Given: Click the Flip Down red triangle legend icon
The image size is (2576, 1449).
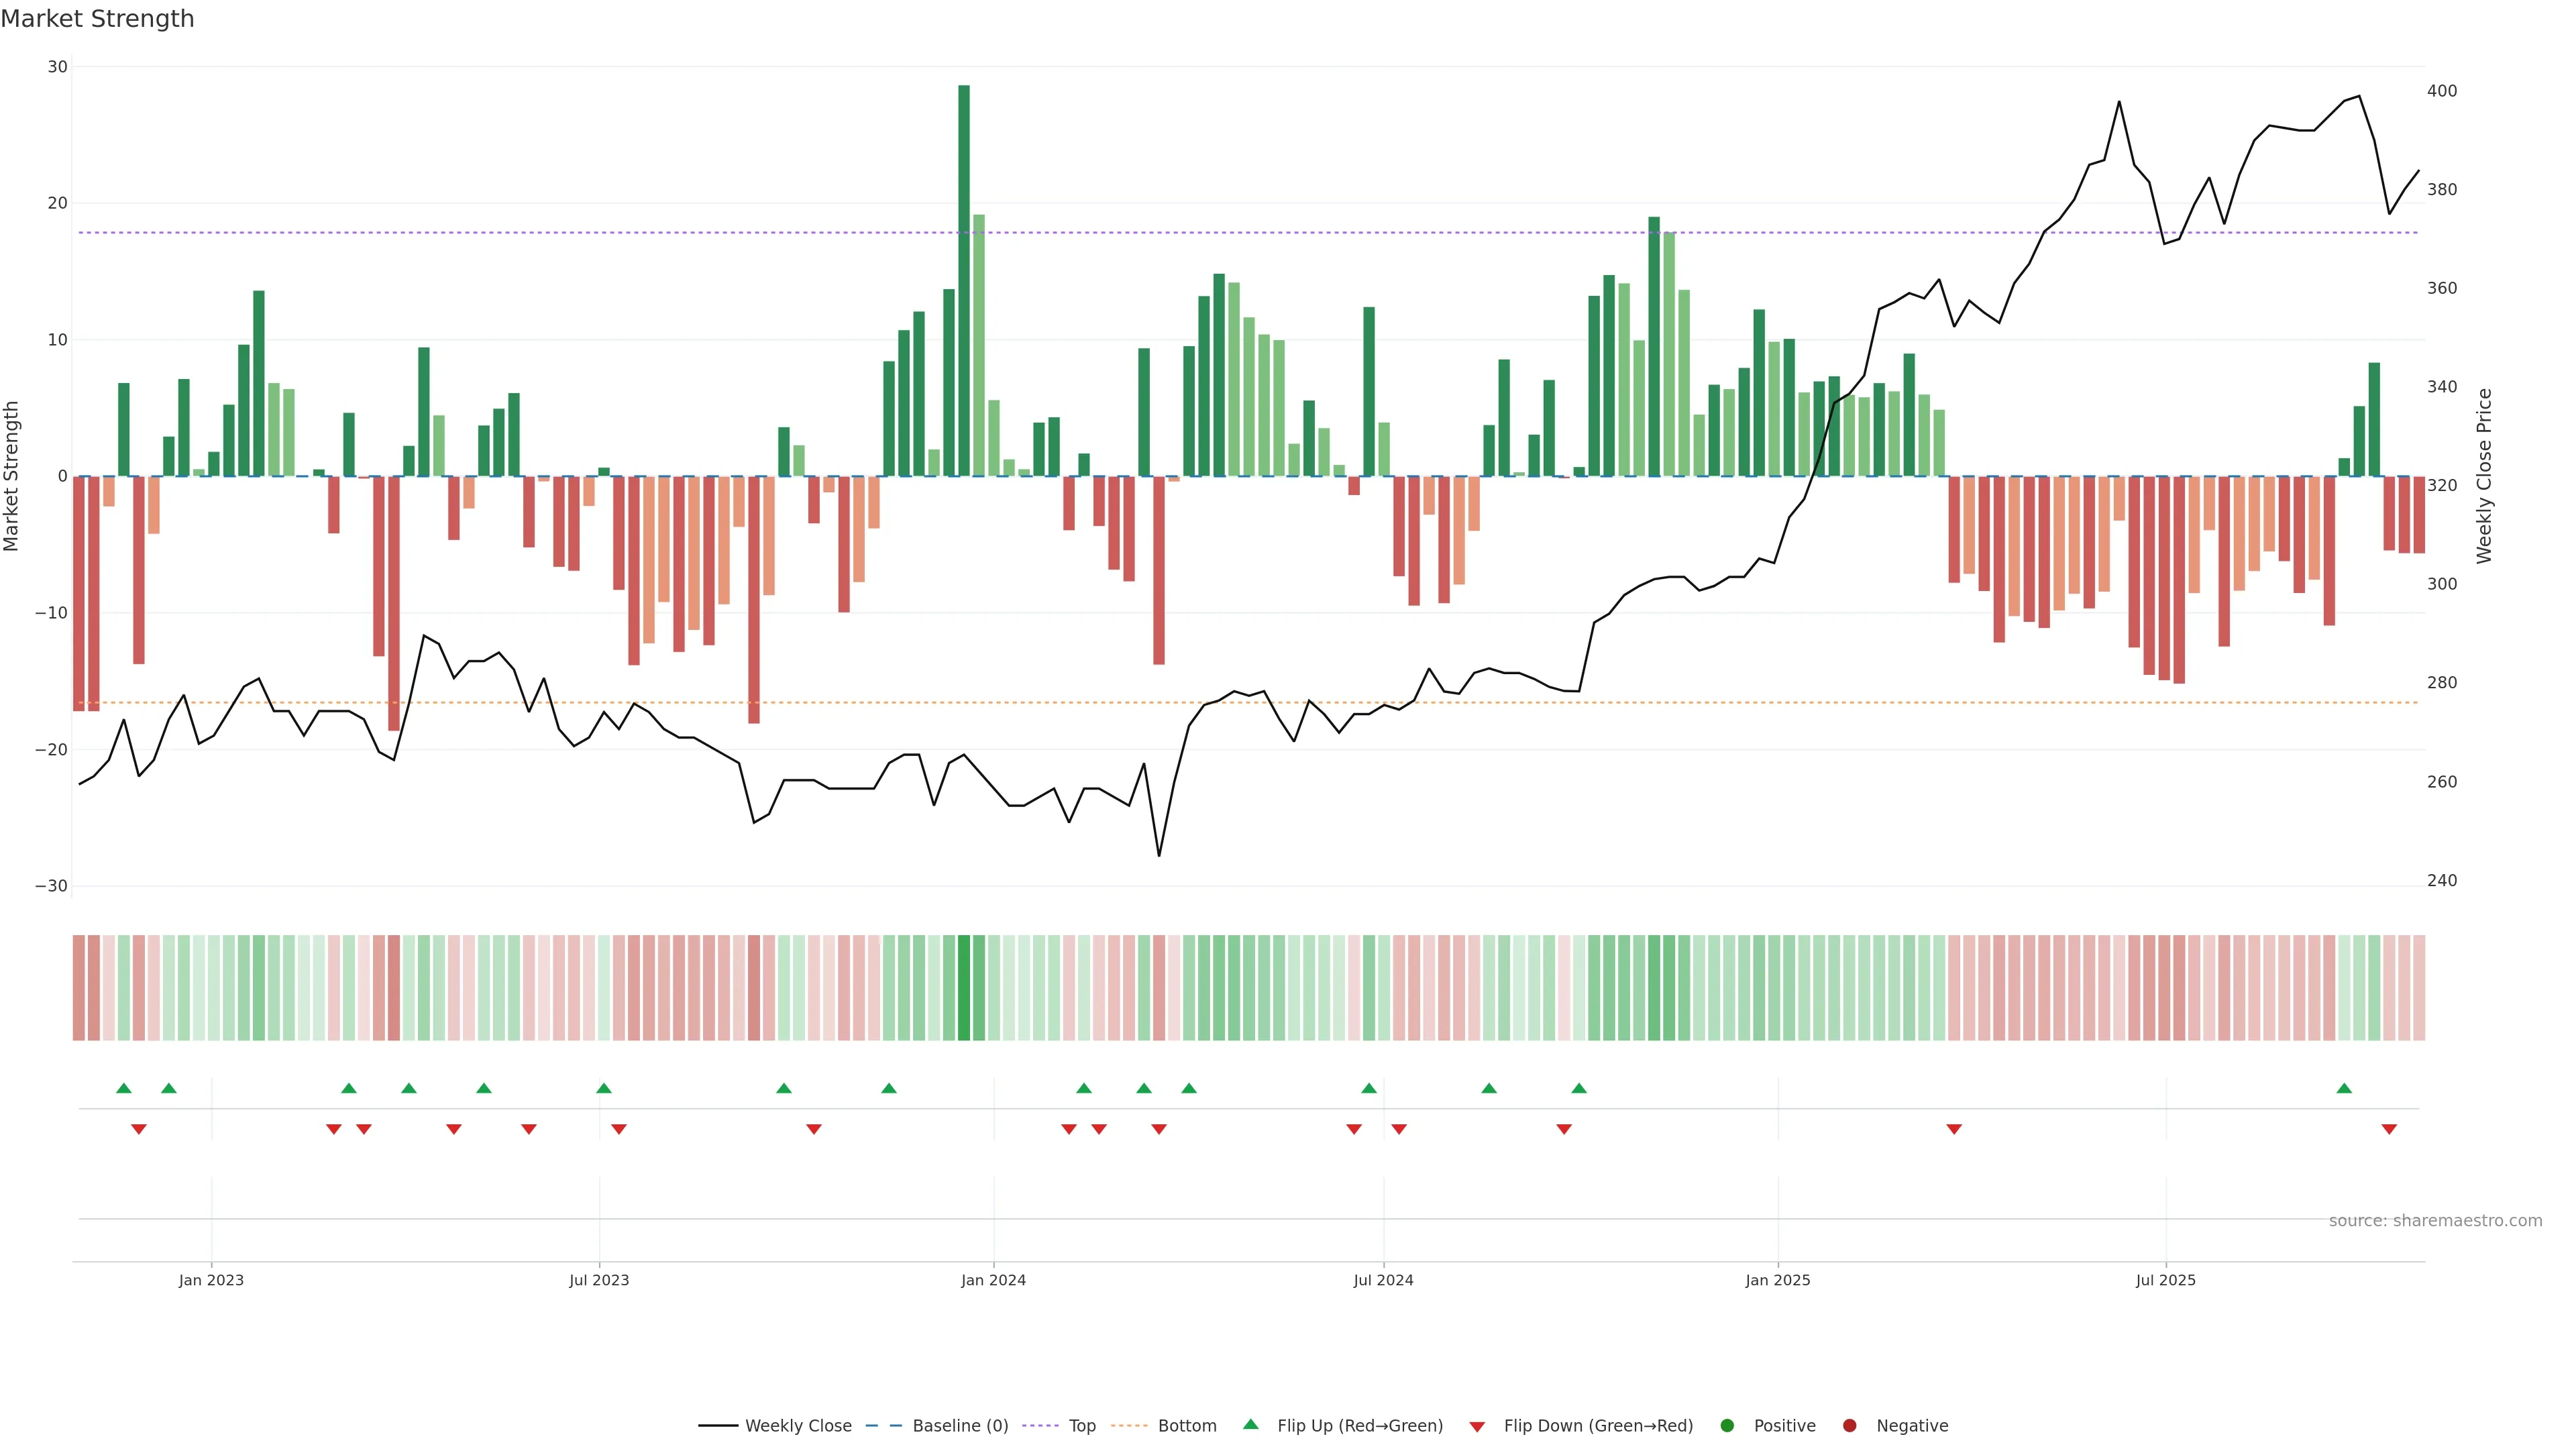Looking at the screenshot, I should tap(1477, 1427).
